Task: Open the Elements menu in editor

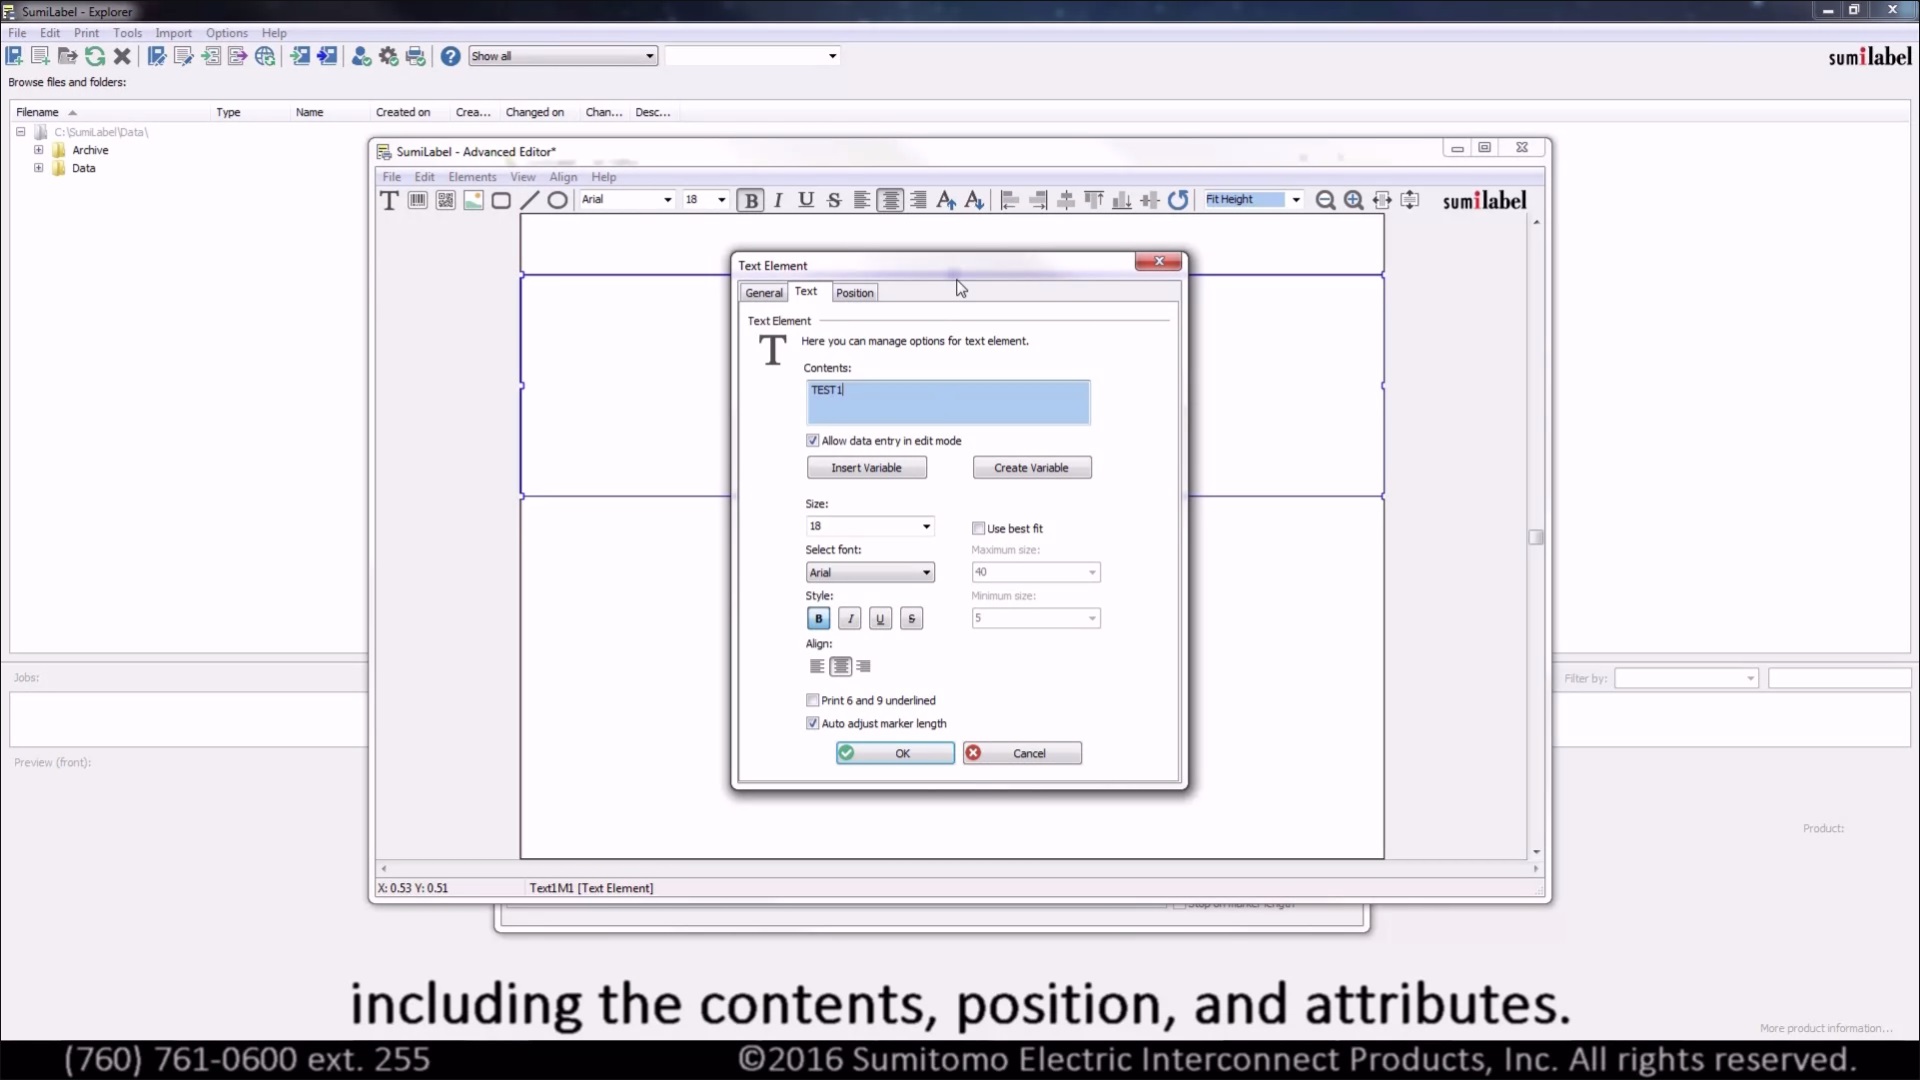Action: point(472,177)
